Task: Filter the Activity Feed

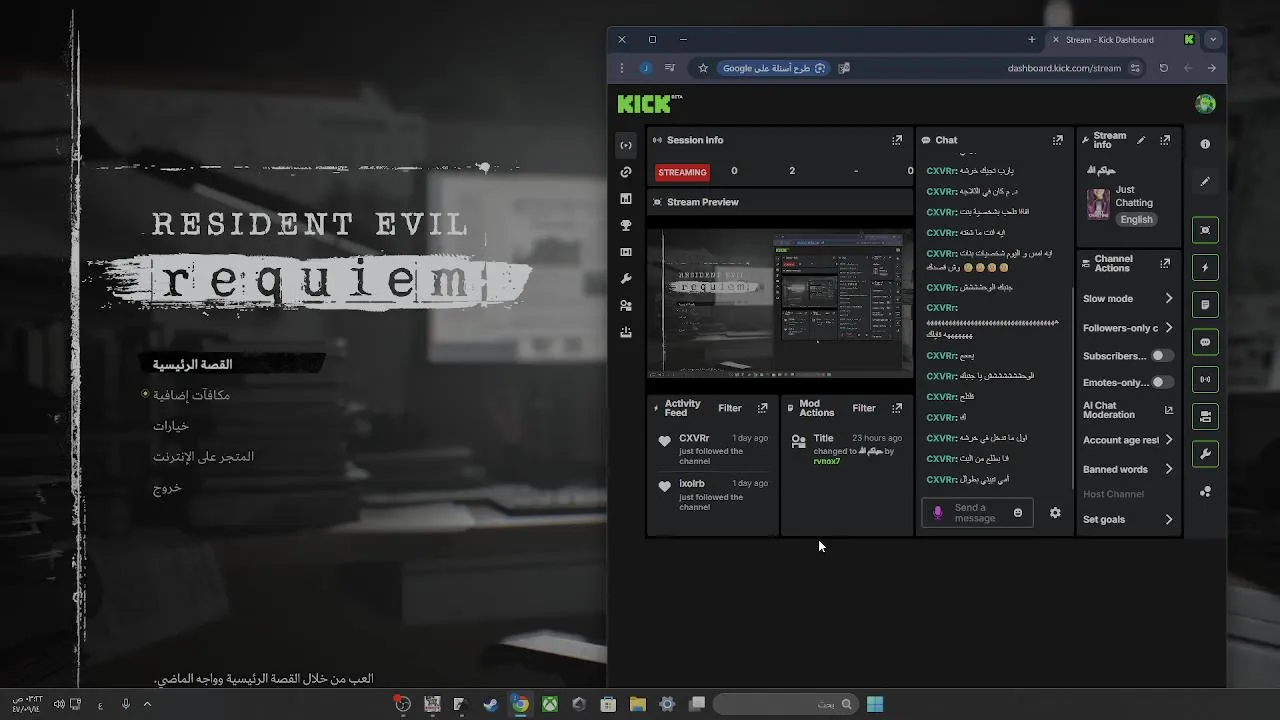Action: coord(730,408)
